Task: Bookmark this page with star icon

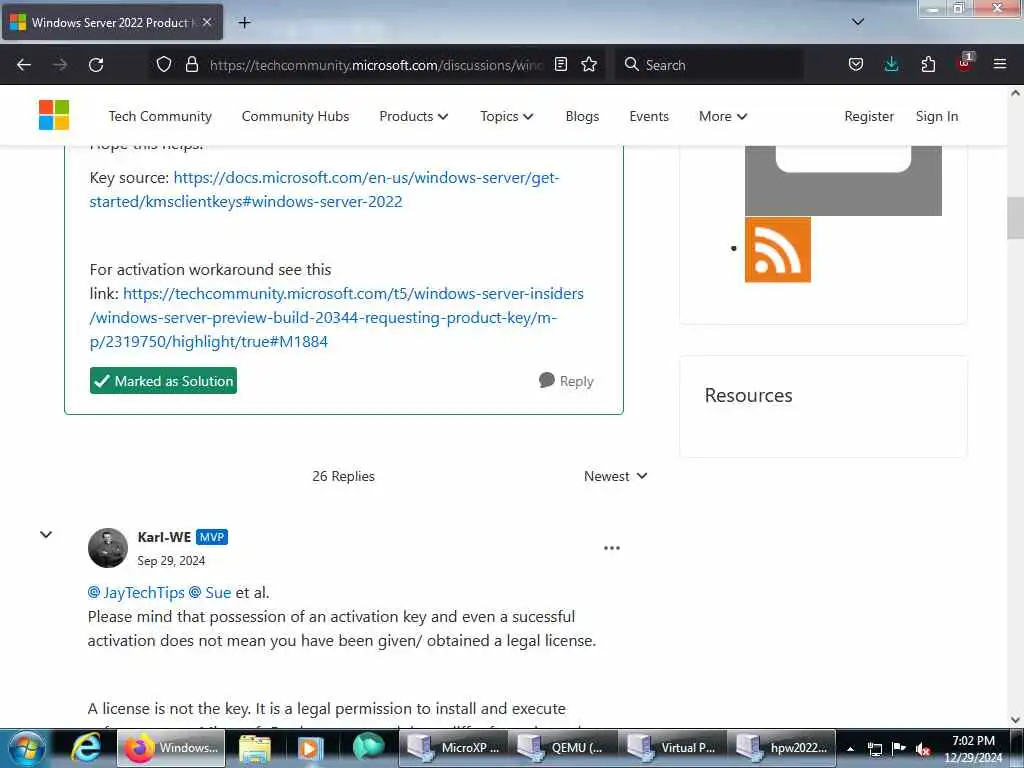Action: [589, 64]
